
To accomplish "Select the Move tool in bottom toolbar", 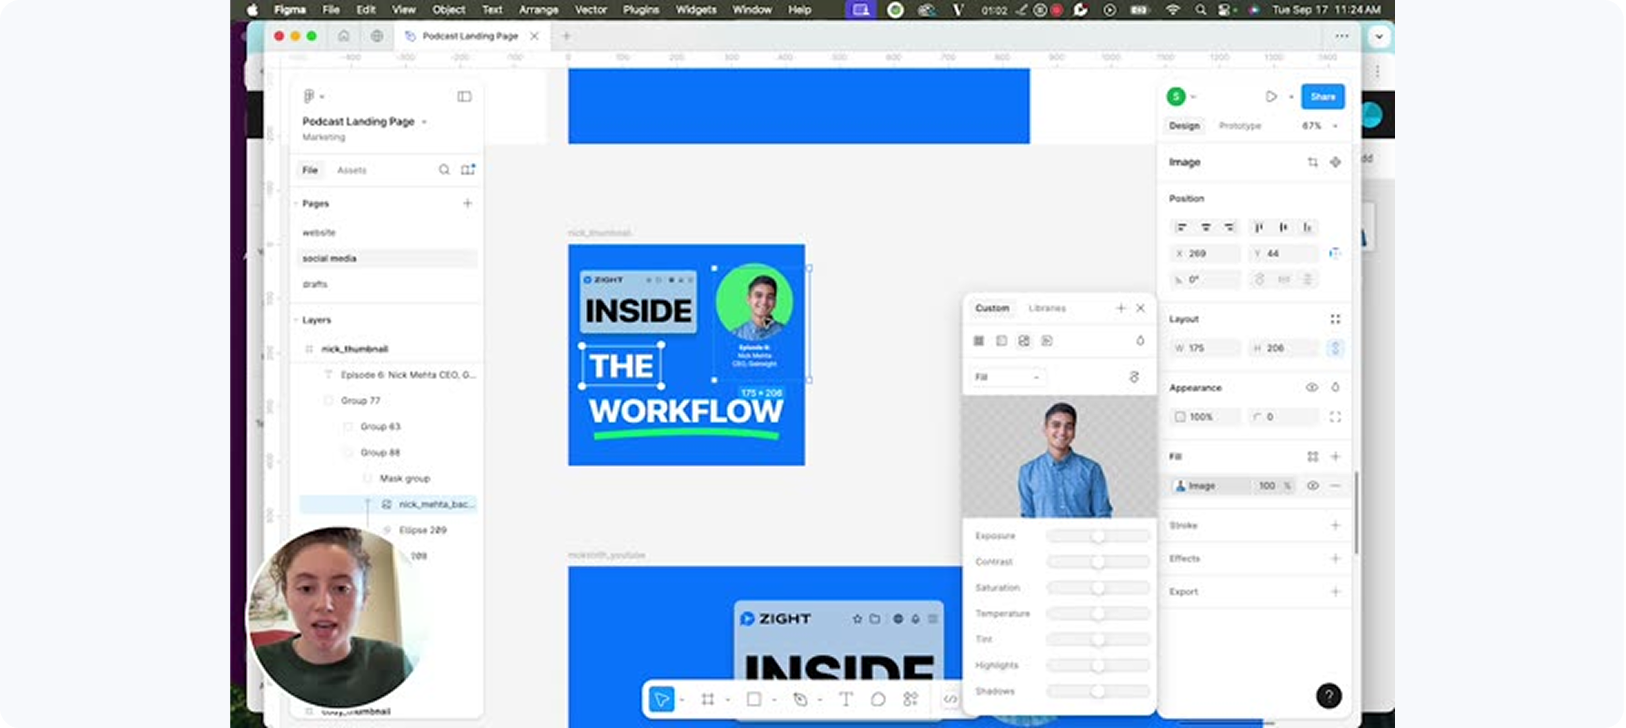I will (661, 700).
